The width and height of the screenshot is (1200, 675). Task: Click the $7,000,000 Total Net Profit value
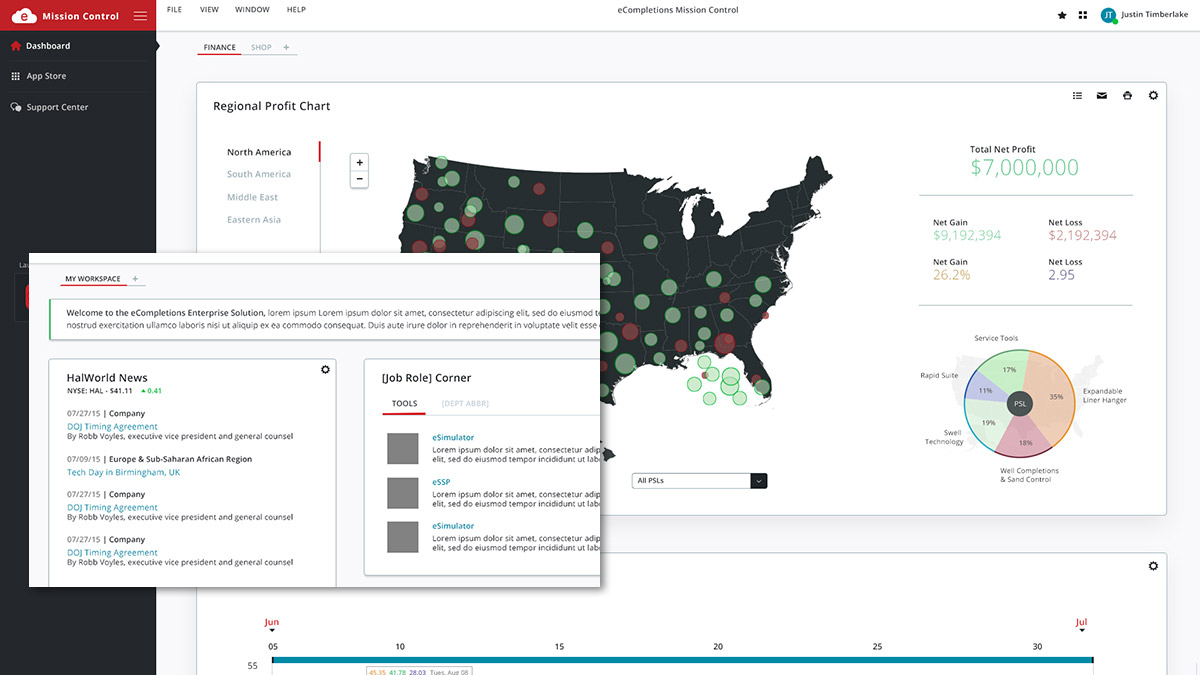pyautogui.click(x=1024, y=168)
